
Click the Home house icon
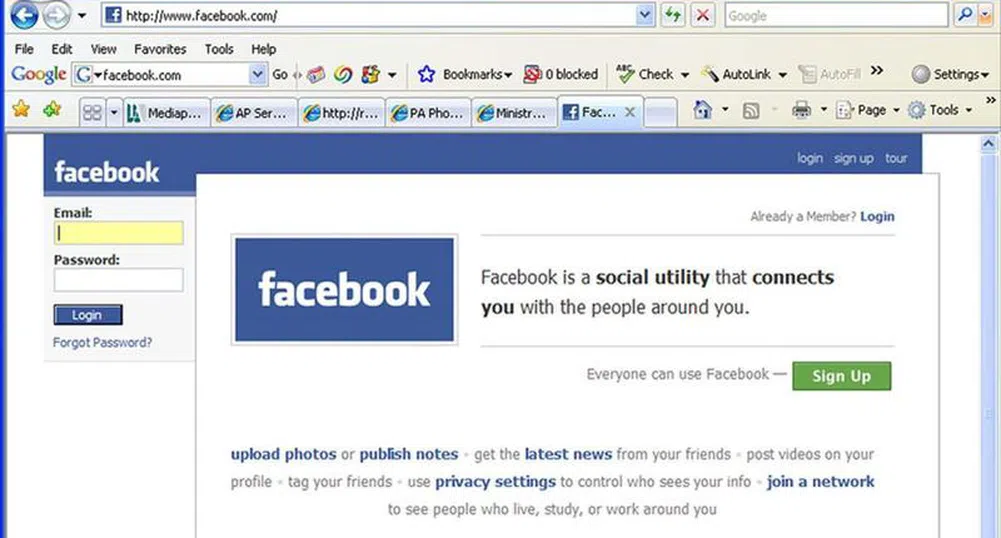702,110
